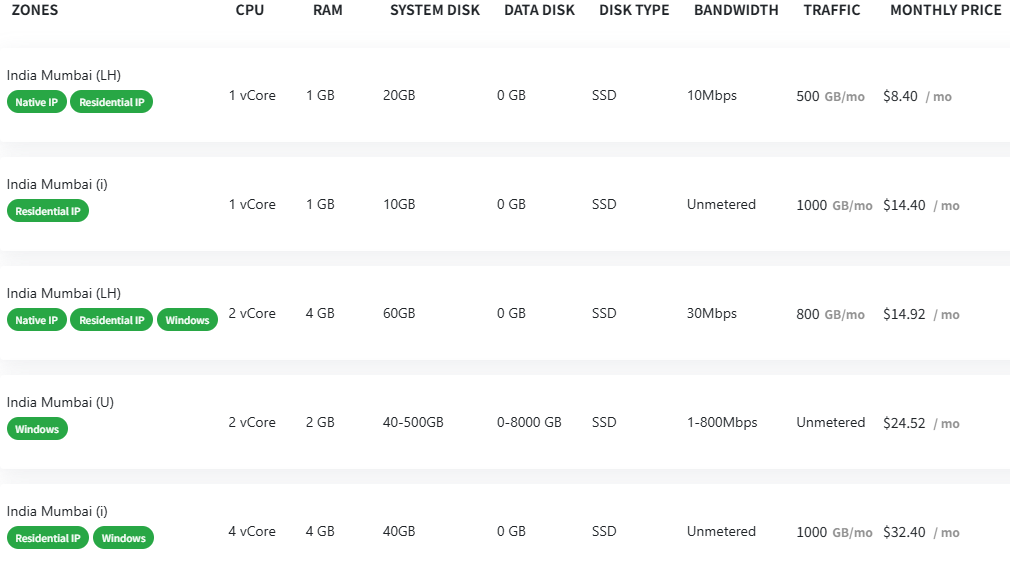
Task: Sort by the MONTHLY PRICE column header
Action: pyautogui.click(x=945, y=10)
